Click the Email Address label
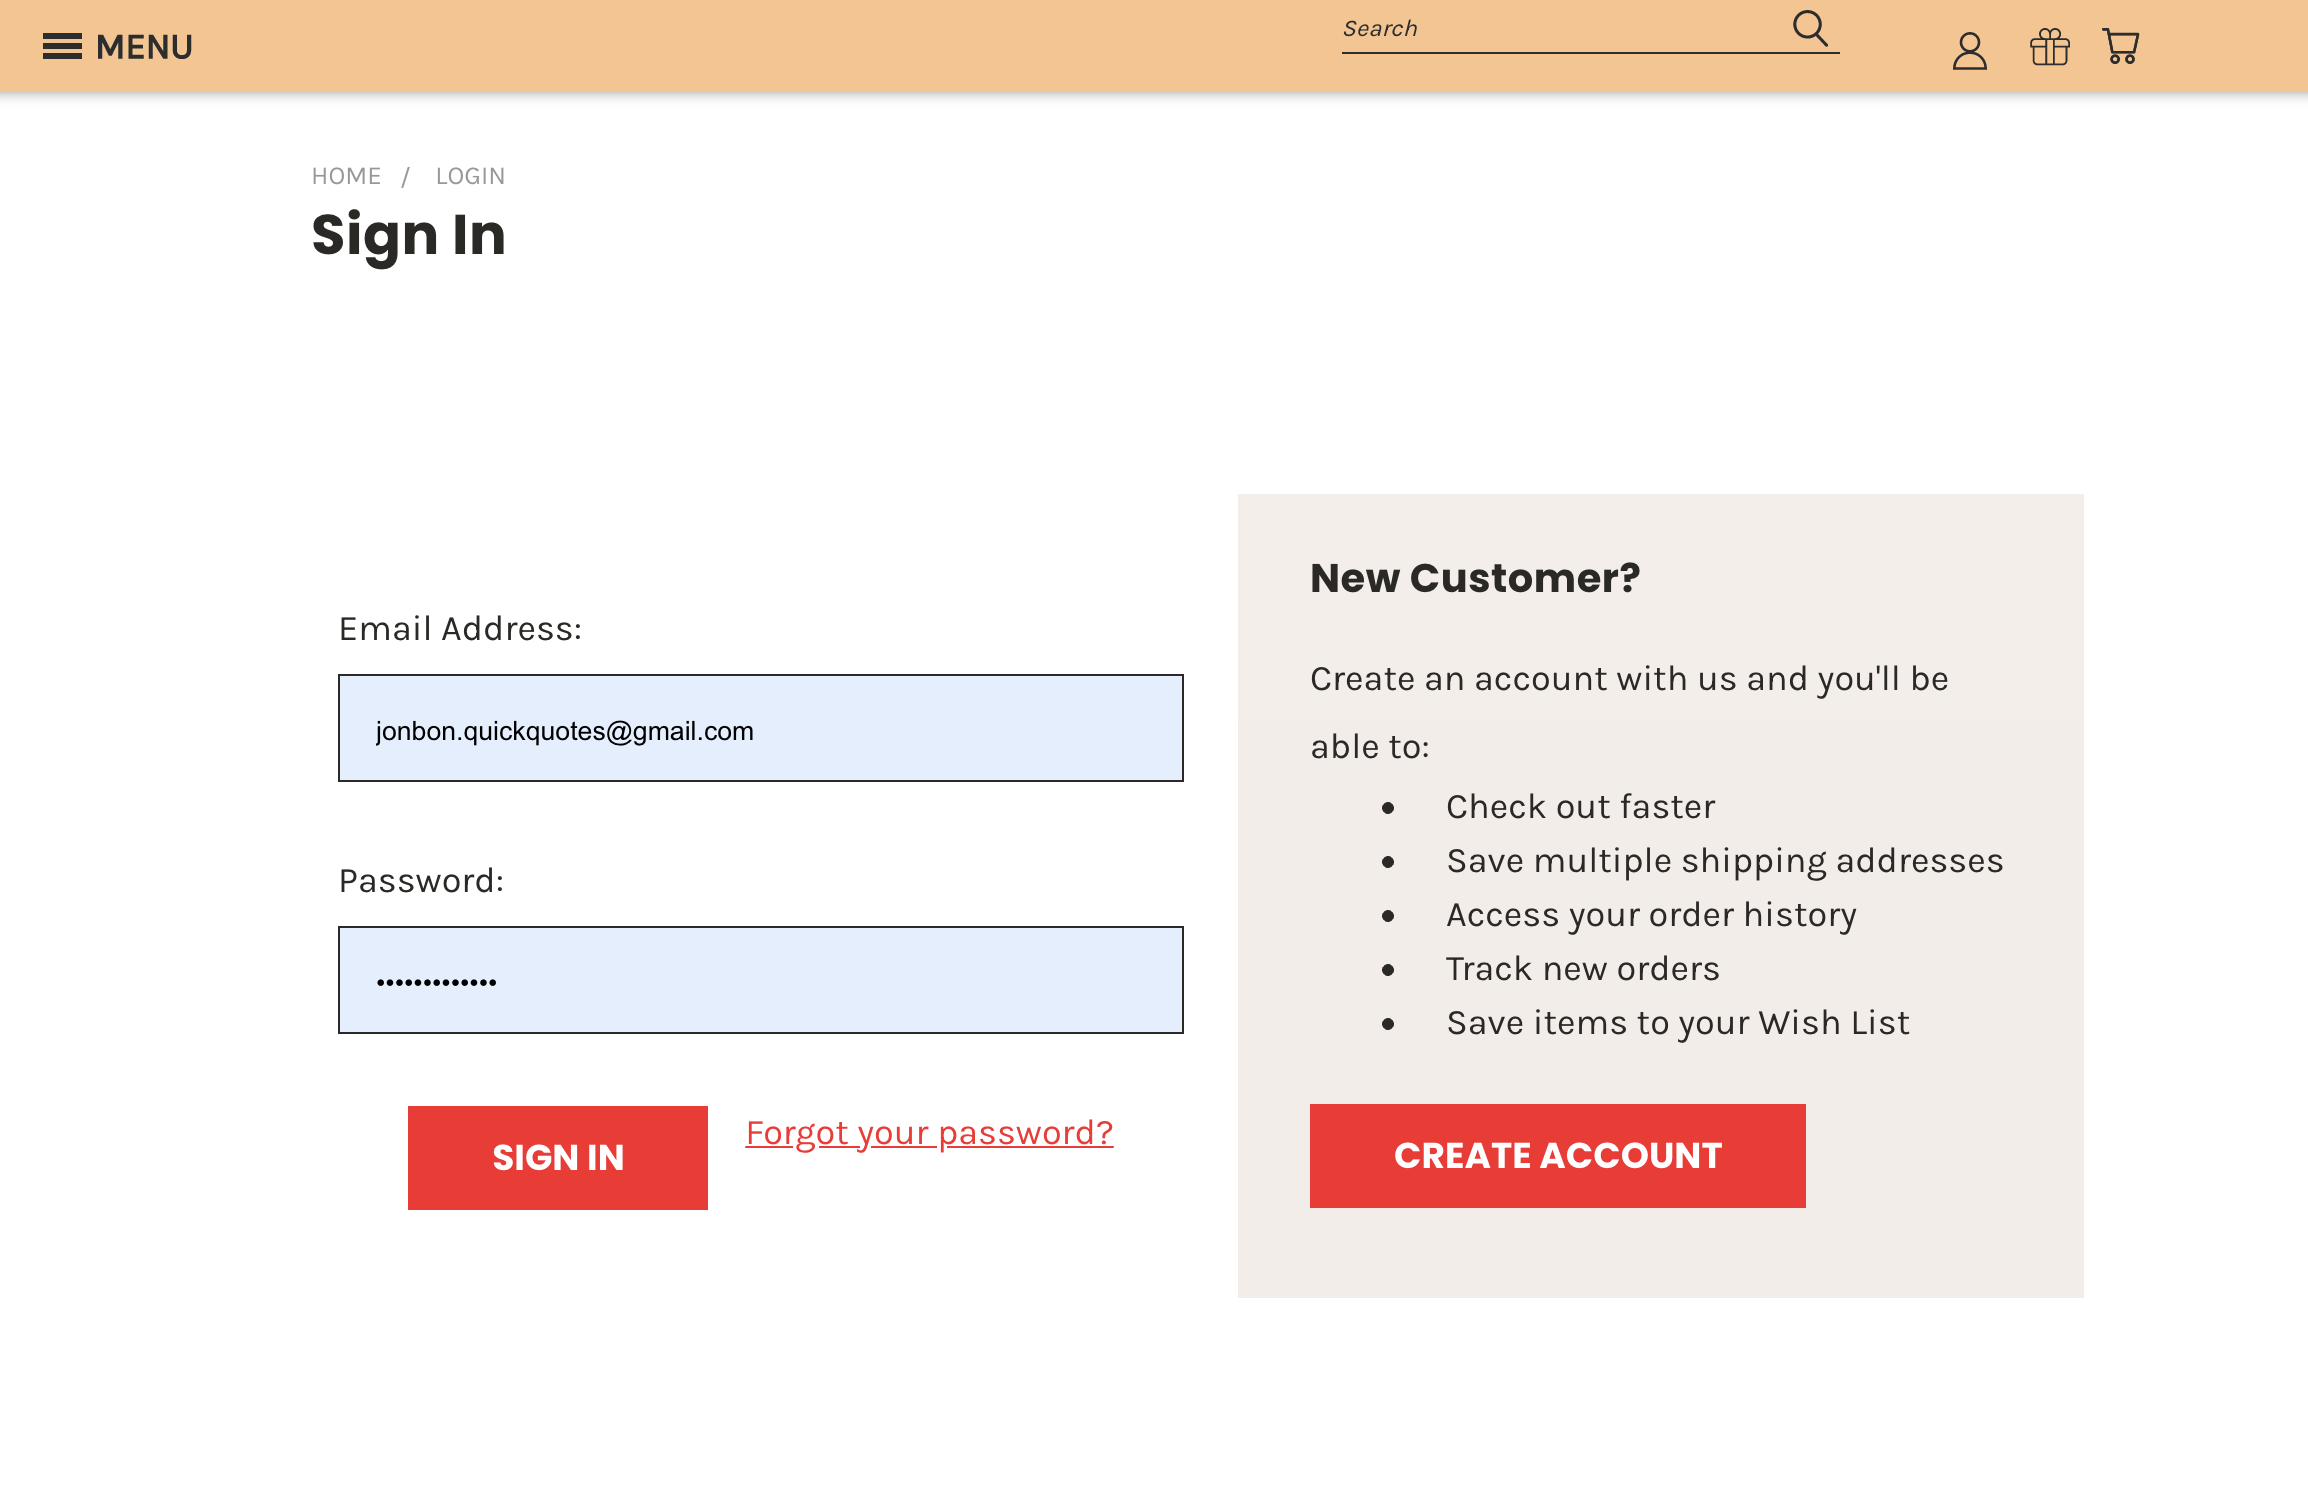 pyautogui.click(x=460, y=629)
